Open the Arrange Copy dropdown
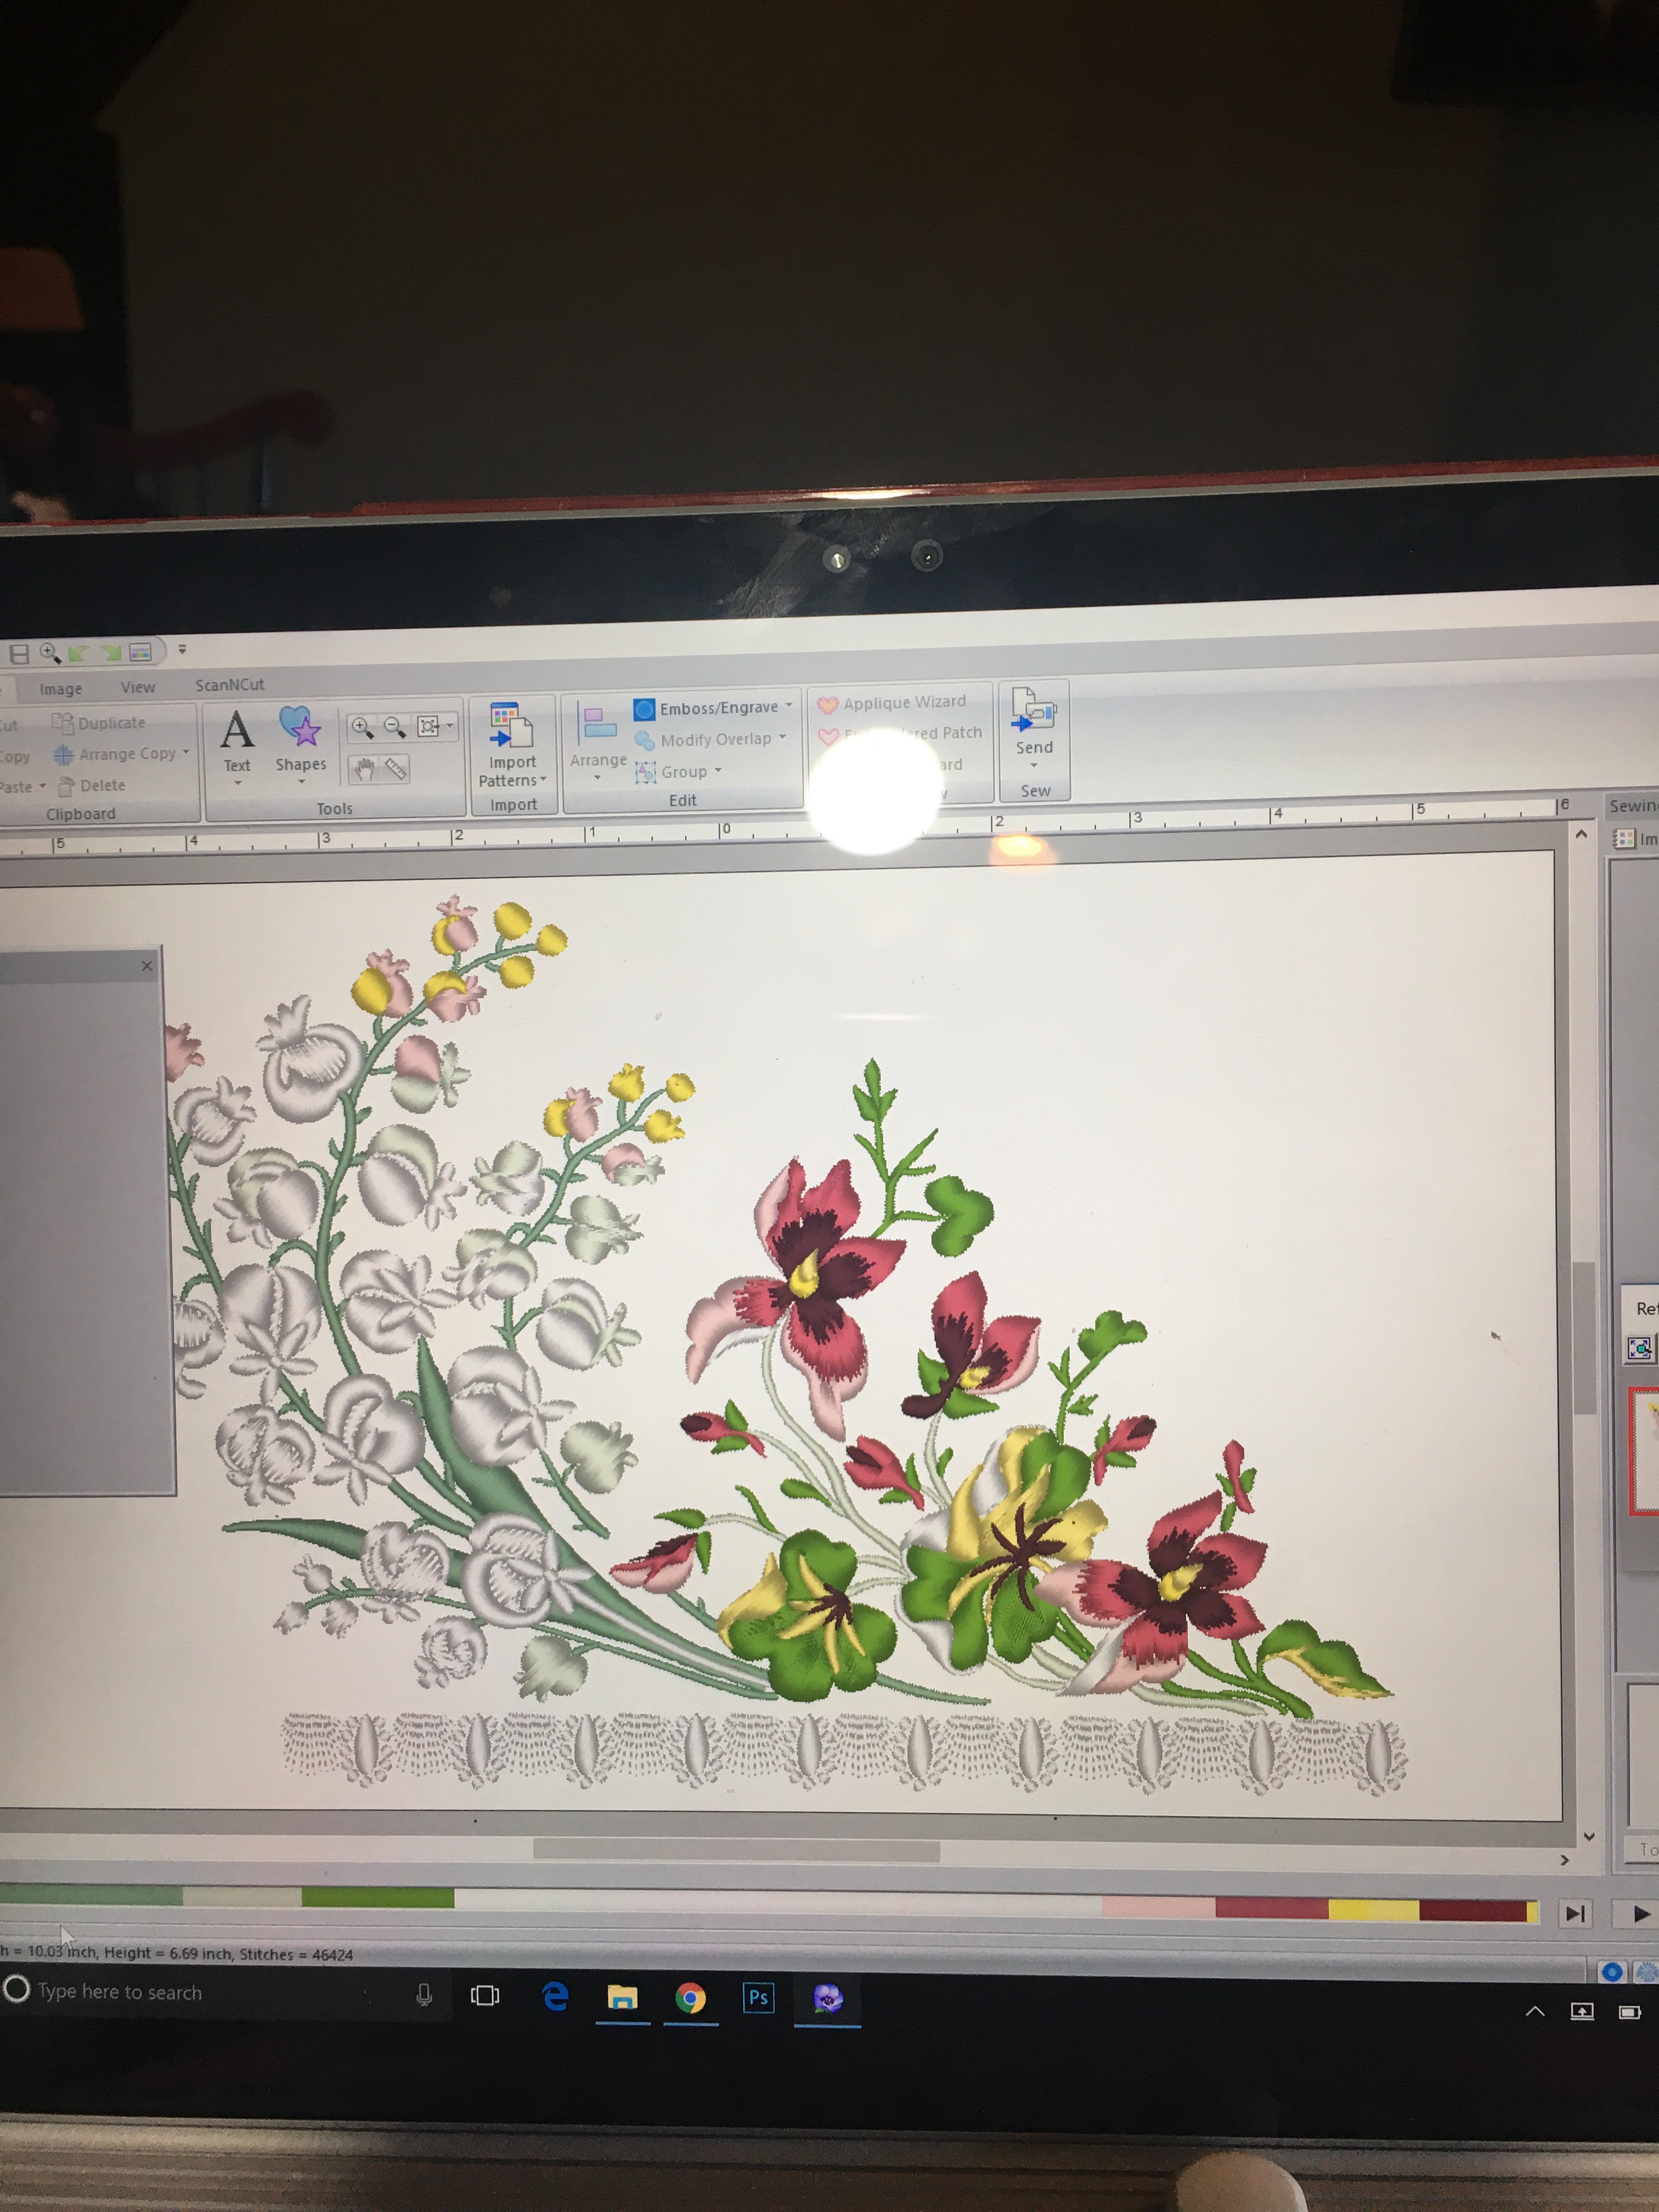Screen dimensions: 1659x2212 [x=185, y=752]
